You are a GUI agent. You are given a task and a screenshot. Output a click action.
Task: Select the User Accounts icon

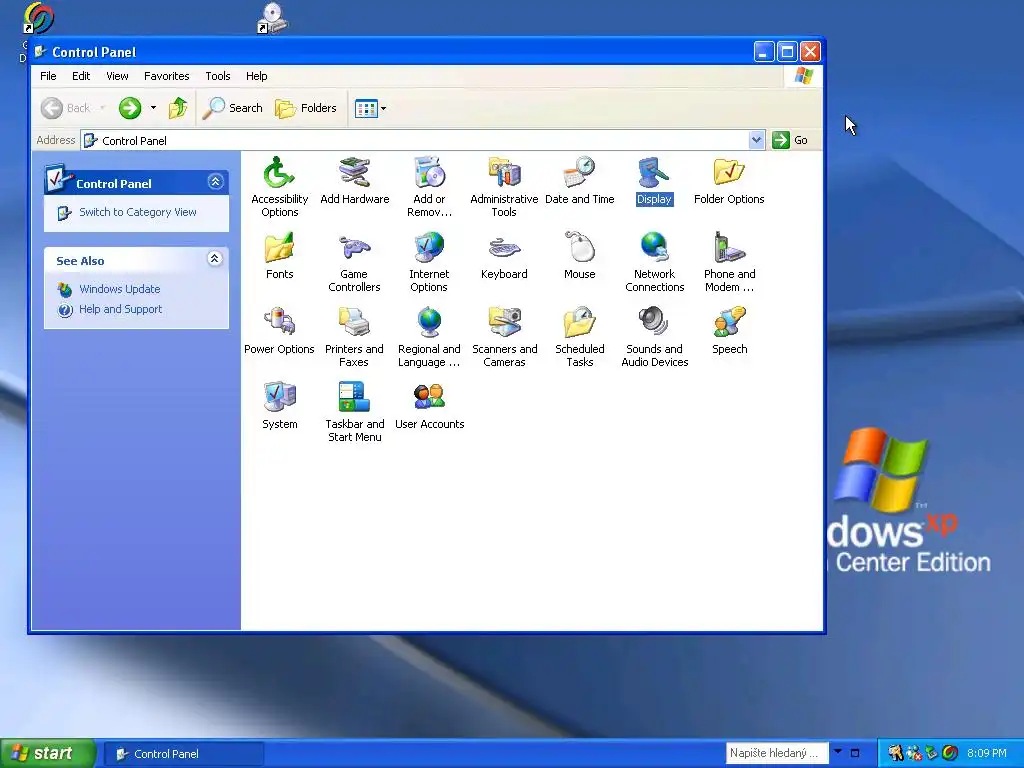pyautogui.click(x=429, y=406)
